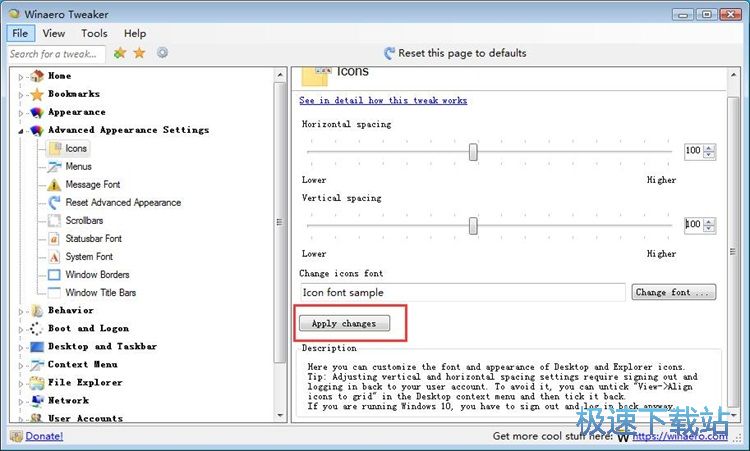This screenshot has height=451, width=750.
Task: Click the Apply changes button
Action: pyautogui.click(x=344, y=323)
